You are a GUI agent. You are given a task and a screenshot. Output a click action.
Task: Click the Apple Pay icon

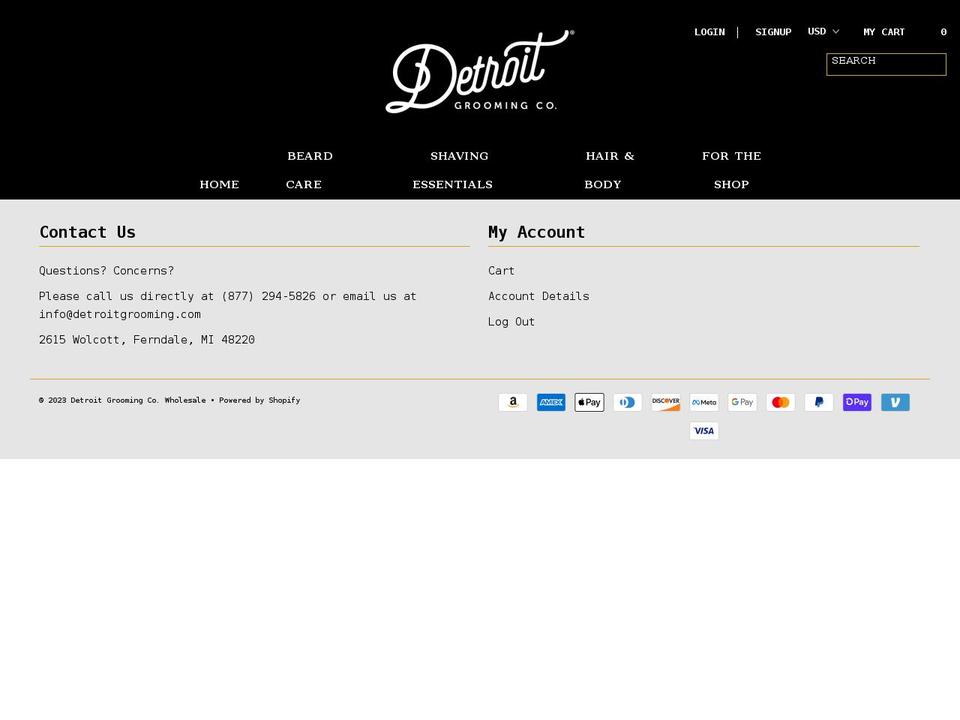[590, 402]
